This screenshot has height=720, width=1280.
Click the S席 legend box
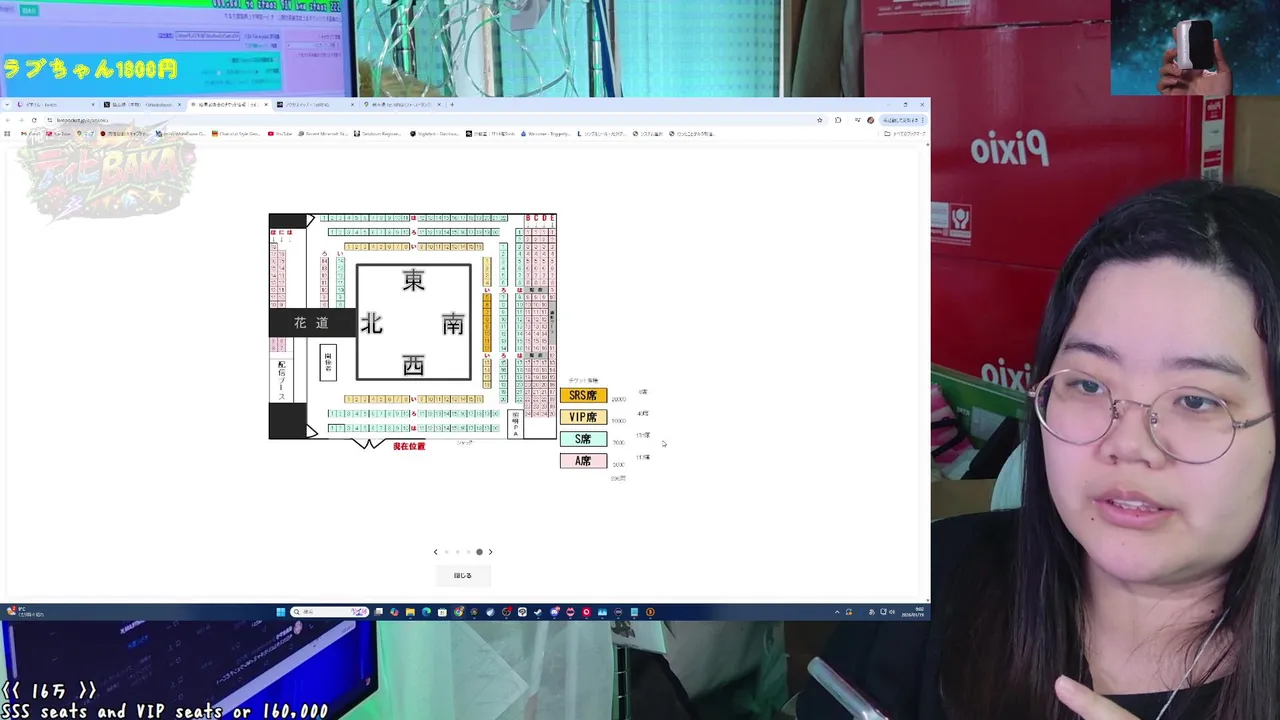click(x=583, y=439)
